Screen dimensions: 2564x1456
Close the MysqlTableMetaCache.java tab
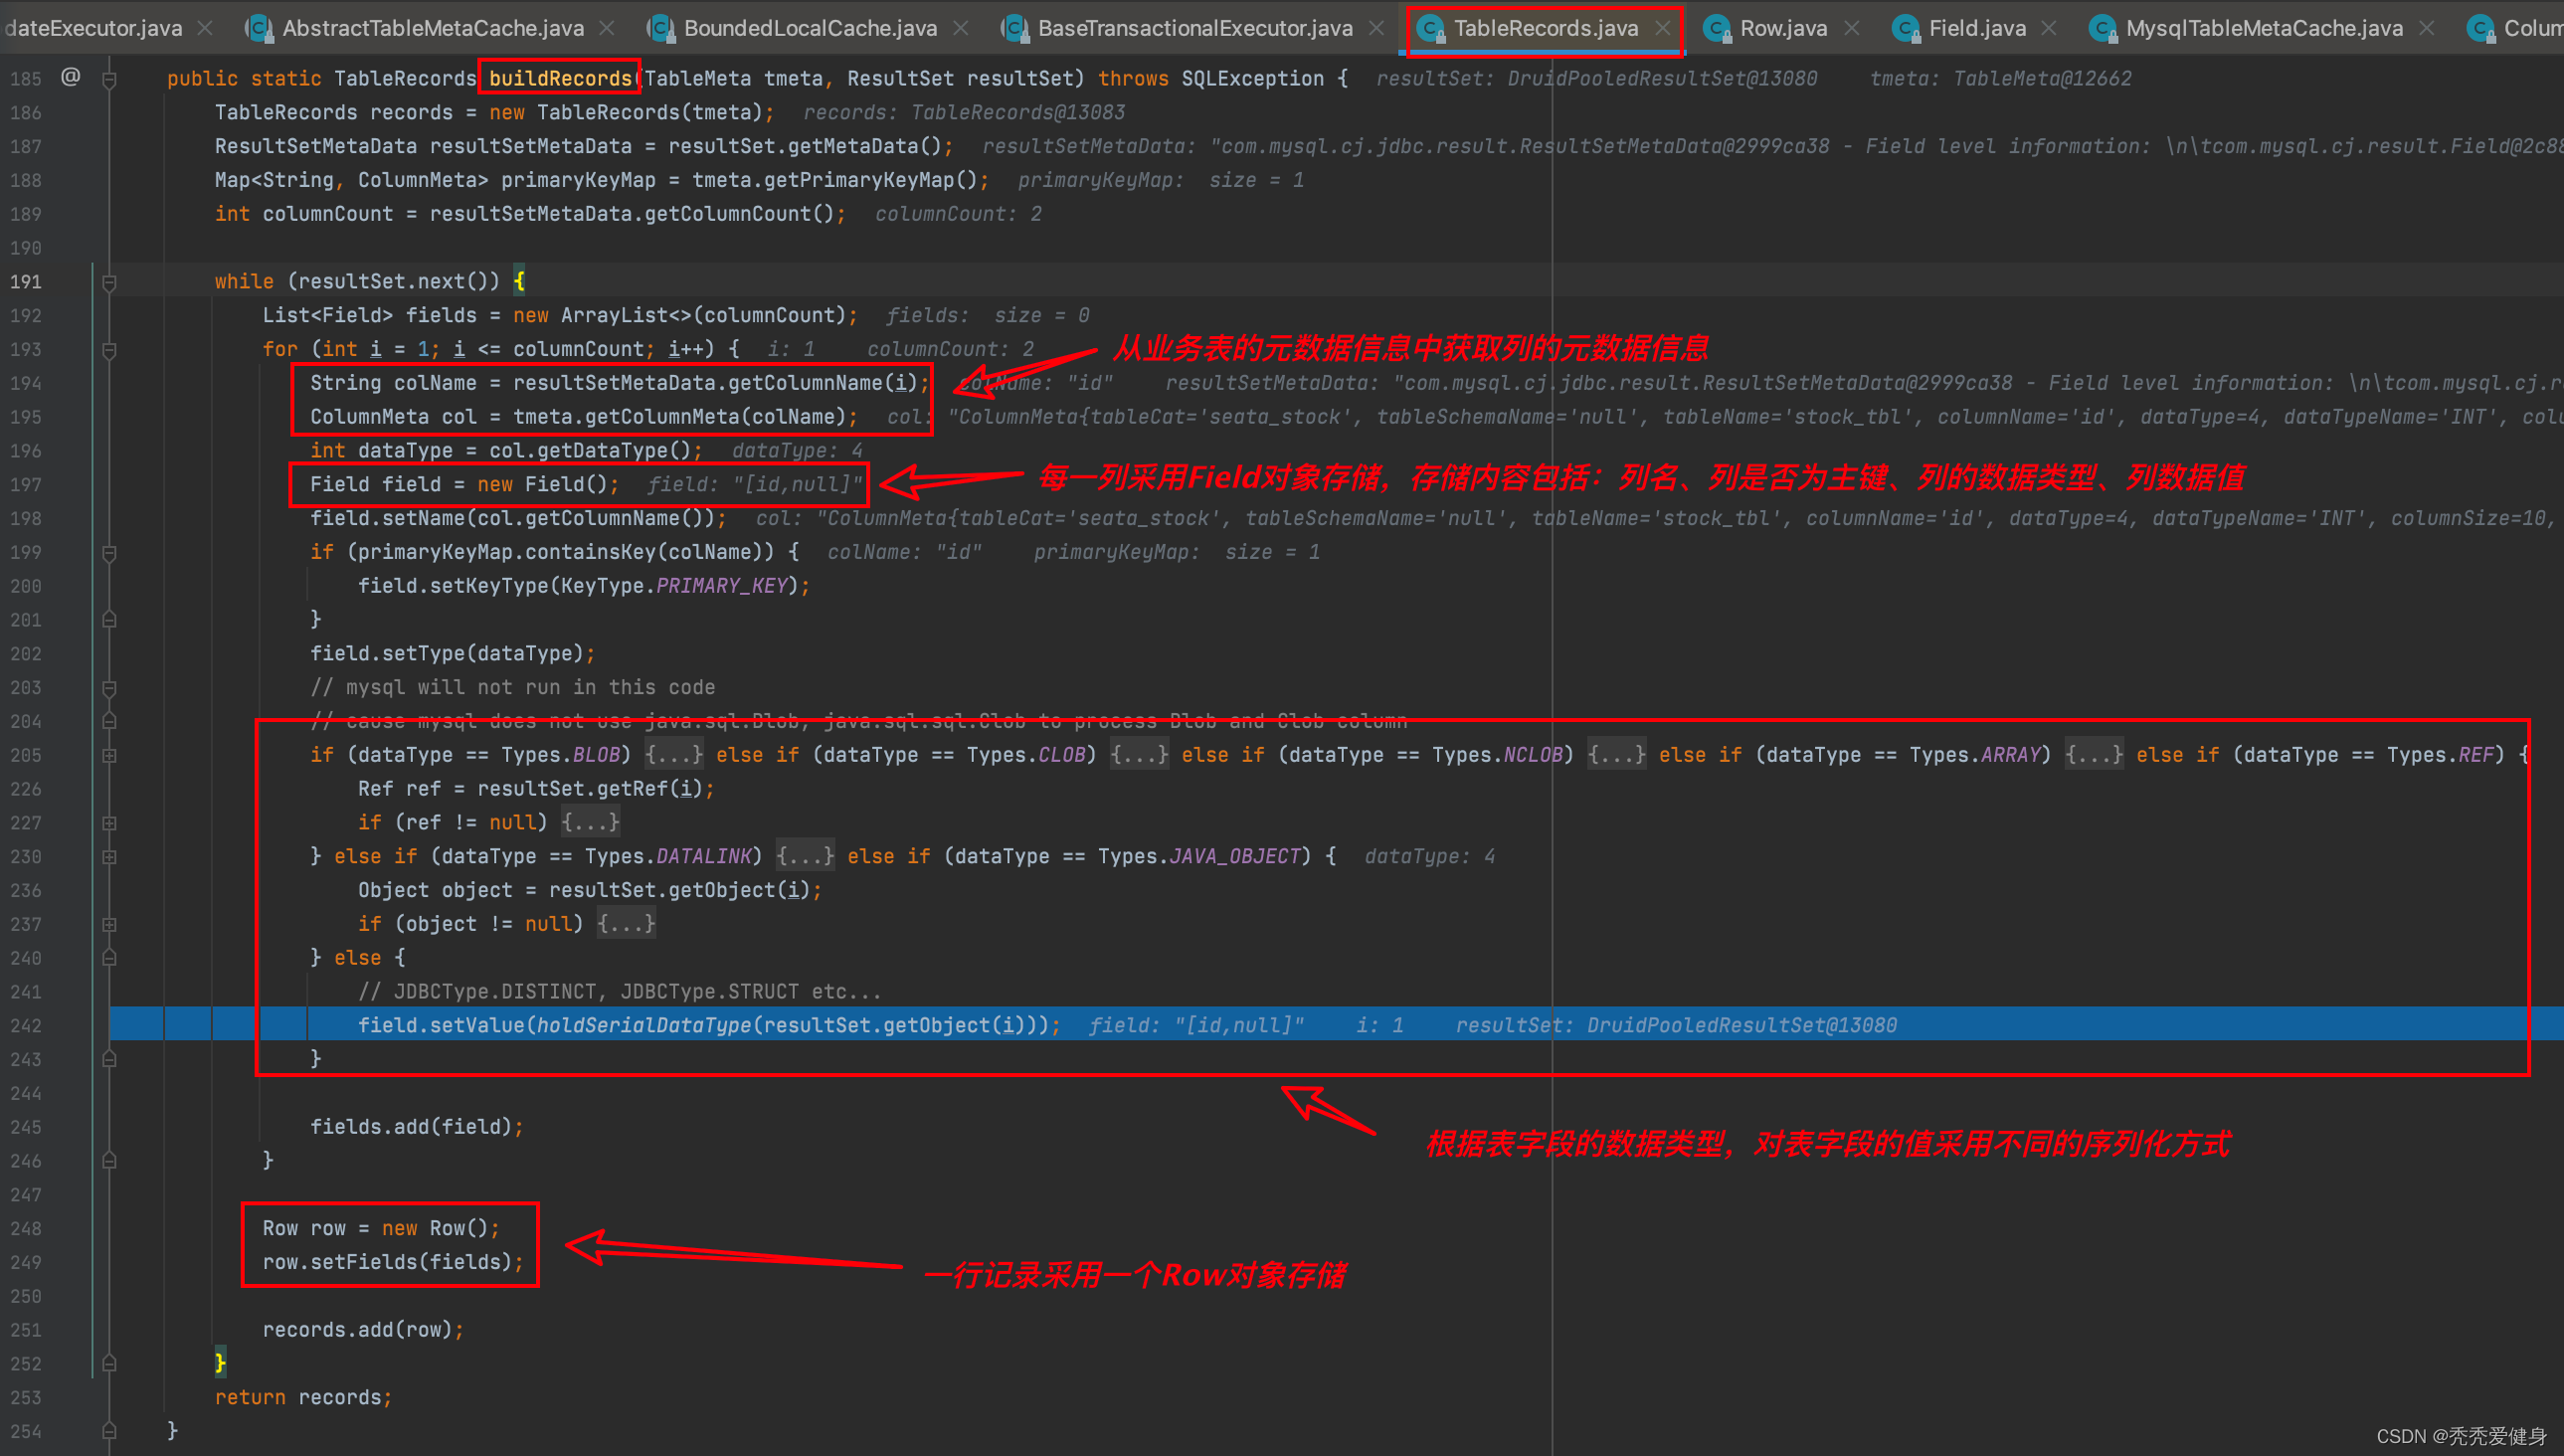(2427, 28)
